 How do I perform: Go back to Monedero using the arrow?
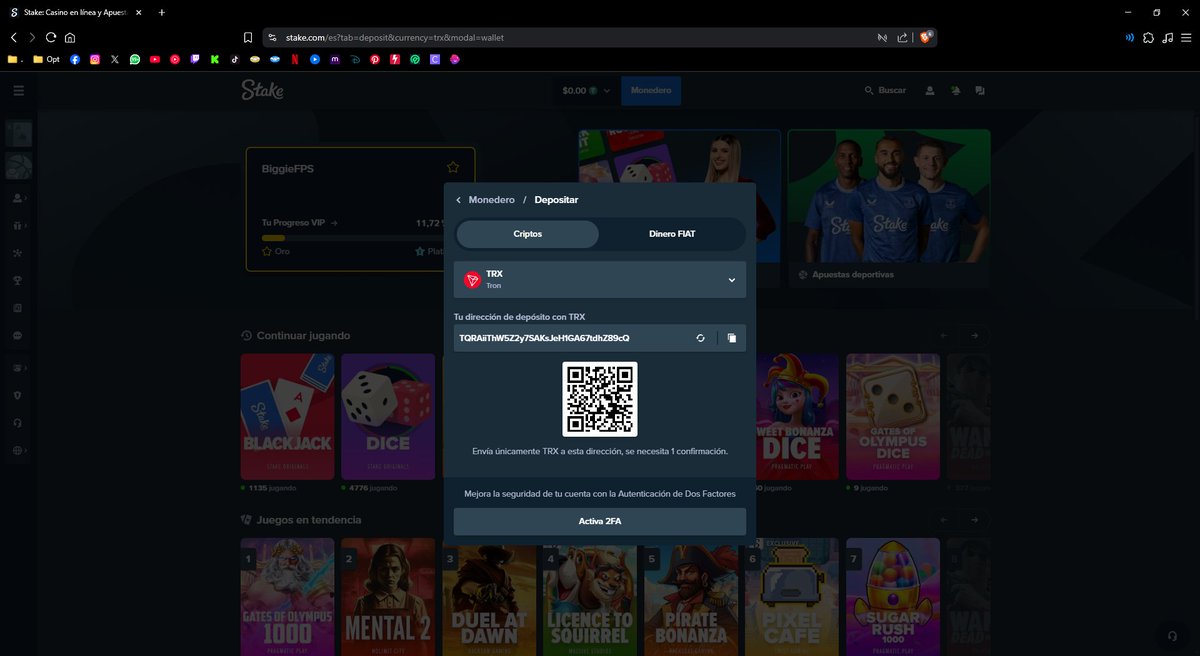click(459, 200)
